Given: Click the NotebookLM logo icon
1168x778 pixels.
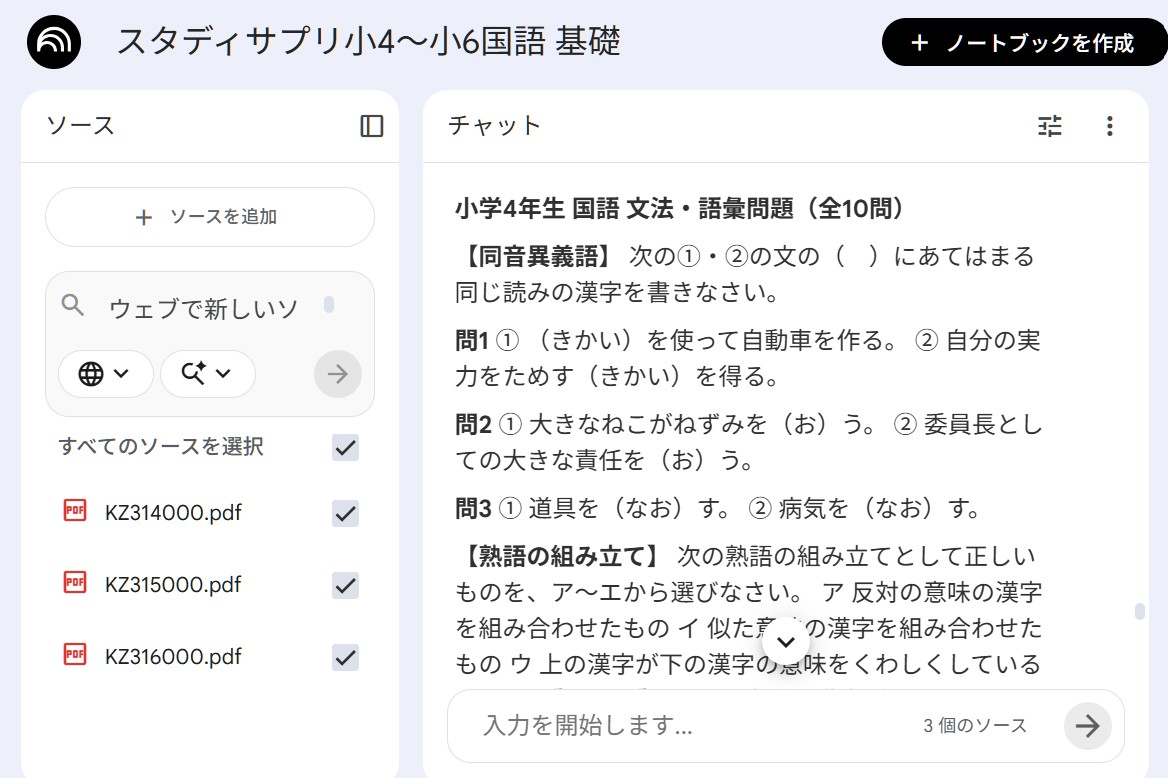Looking at the screenshot, I should click(52, 43).
